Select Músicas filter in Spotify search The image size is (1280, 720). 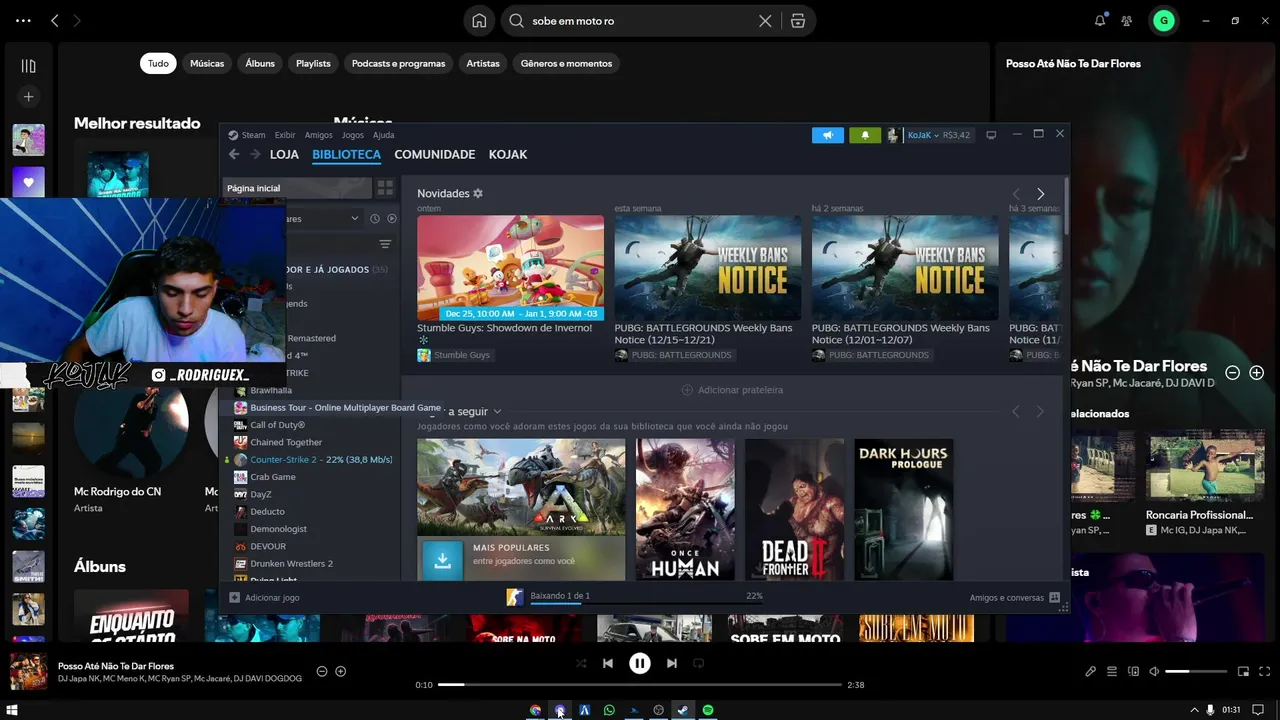207,63
